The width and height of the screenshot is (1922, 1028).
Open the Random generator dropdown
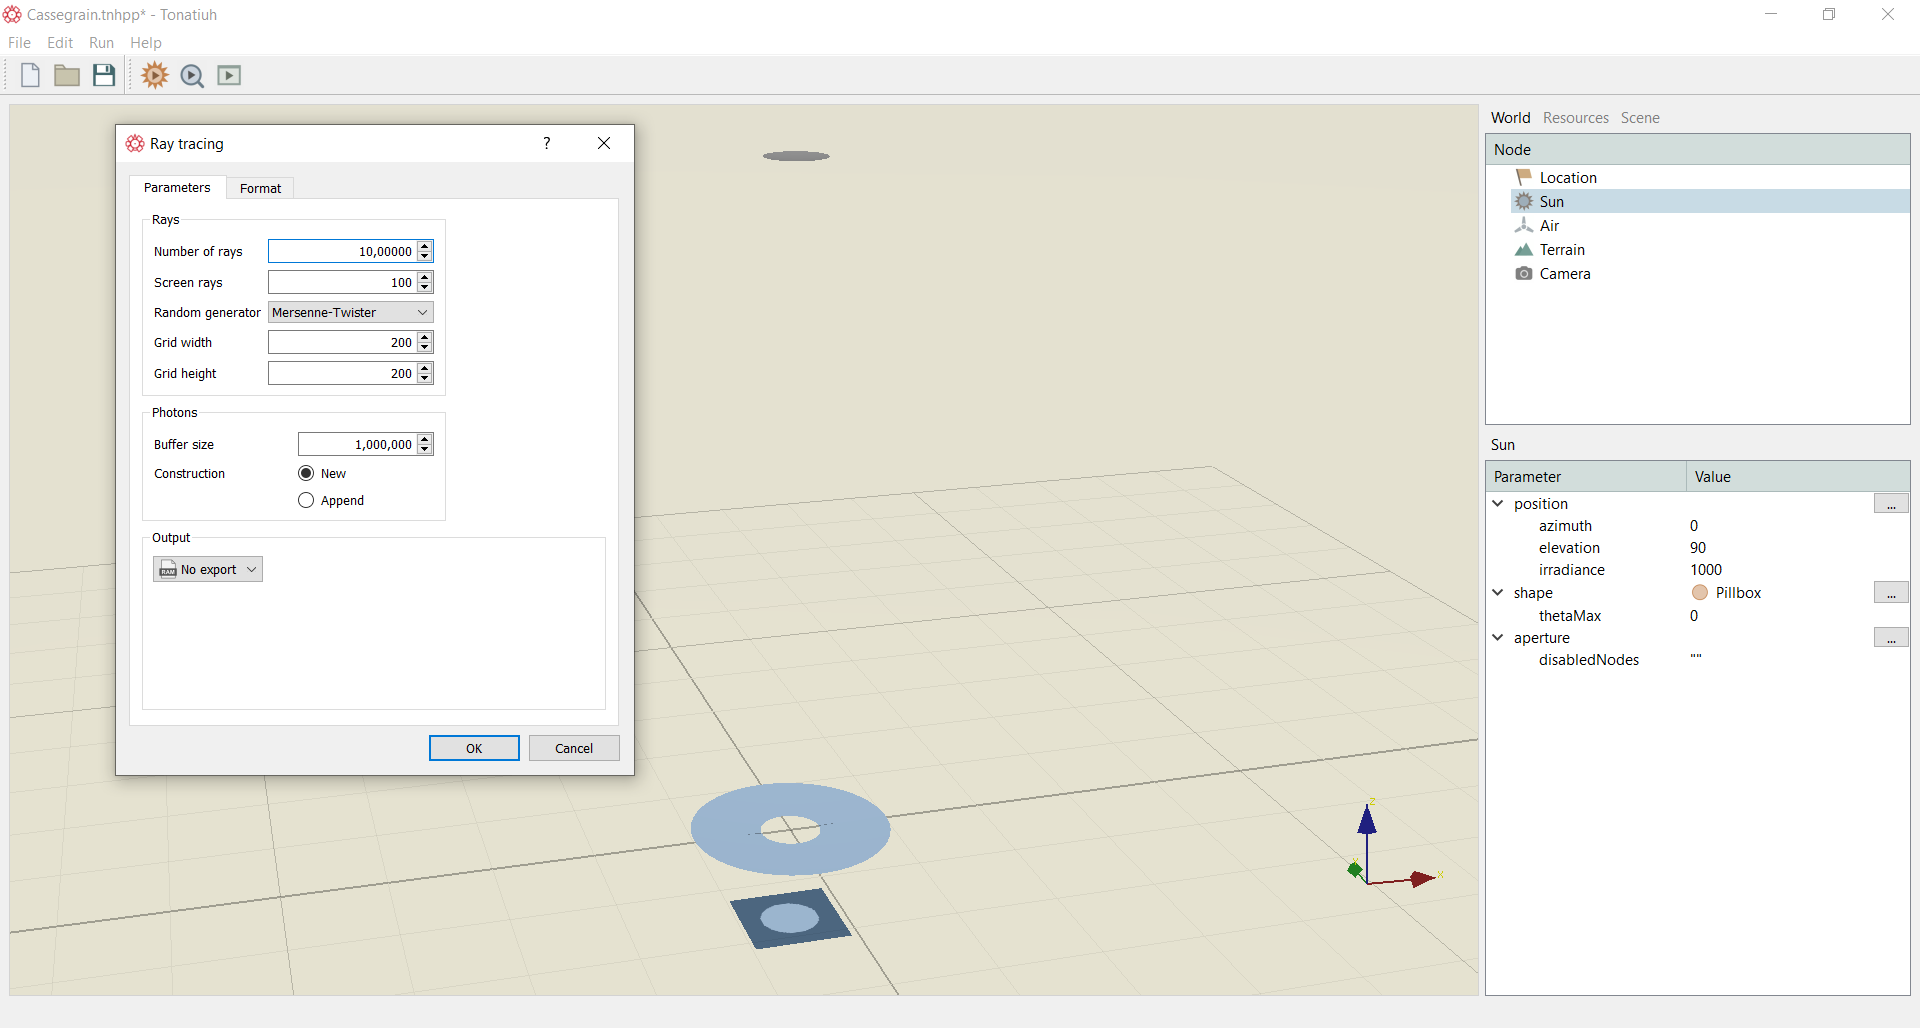tap(351, 312)
